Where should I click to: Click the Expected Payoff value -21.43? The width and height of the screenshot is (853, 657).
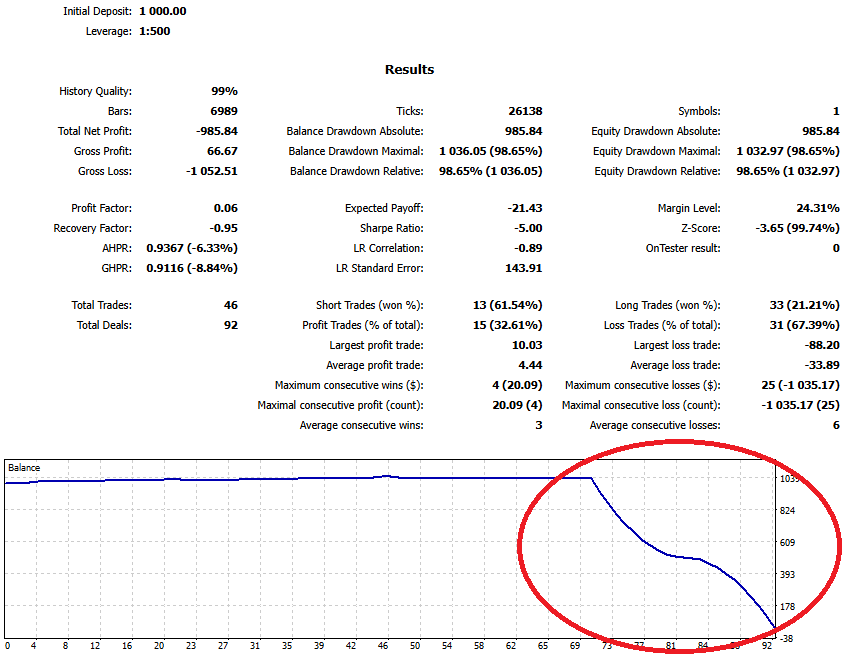[x=524, y=208]
